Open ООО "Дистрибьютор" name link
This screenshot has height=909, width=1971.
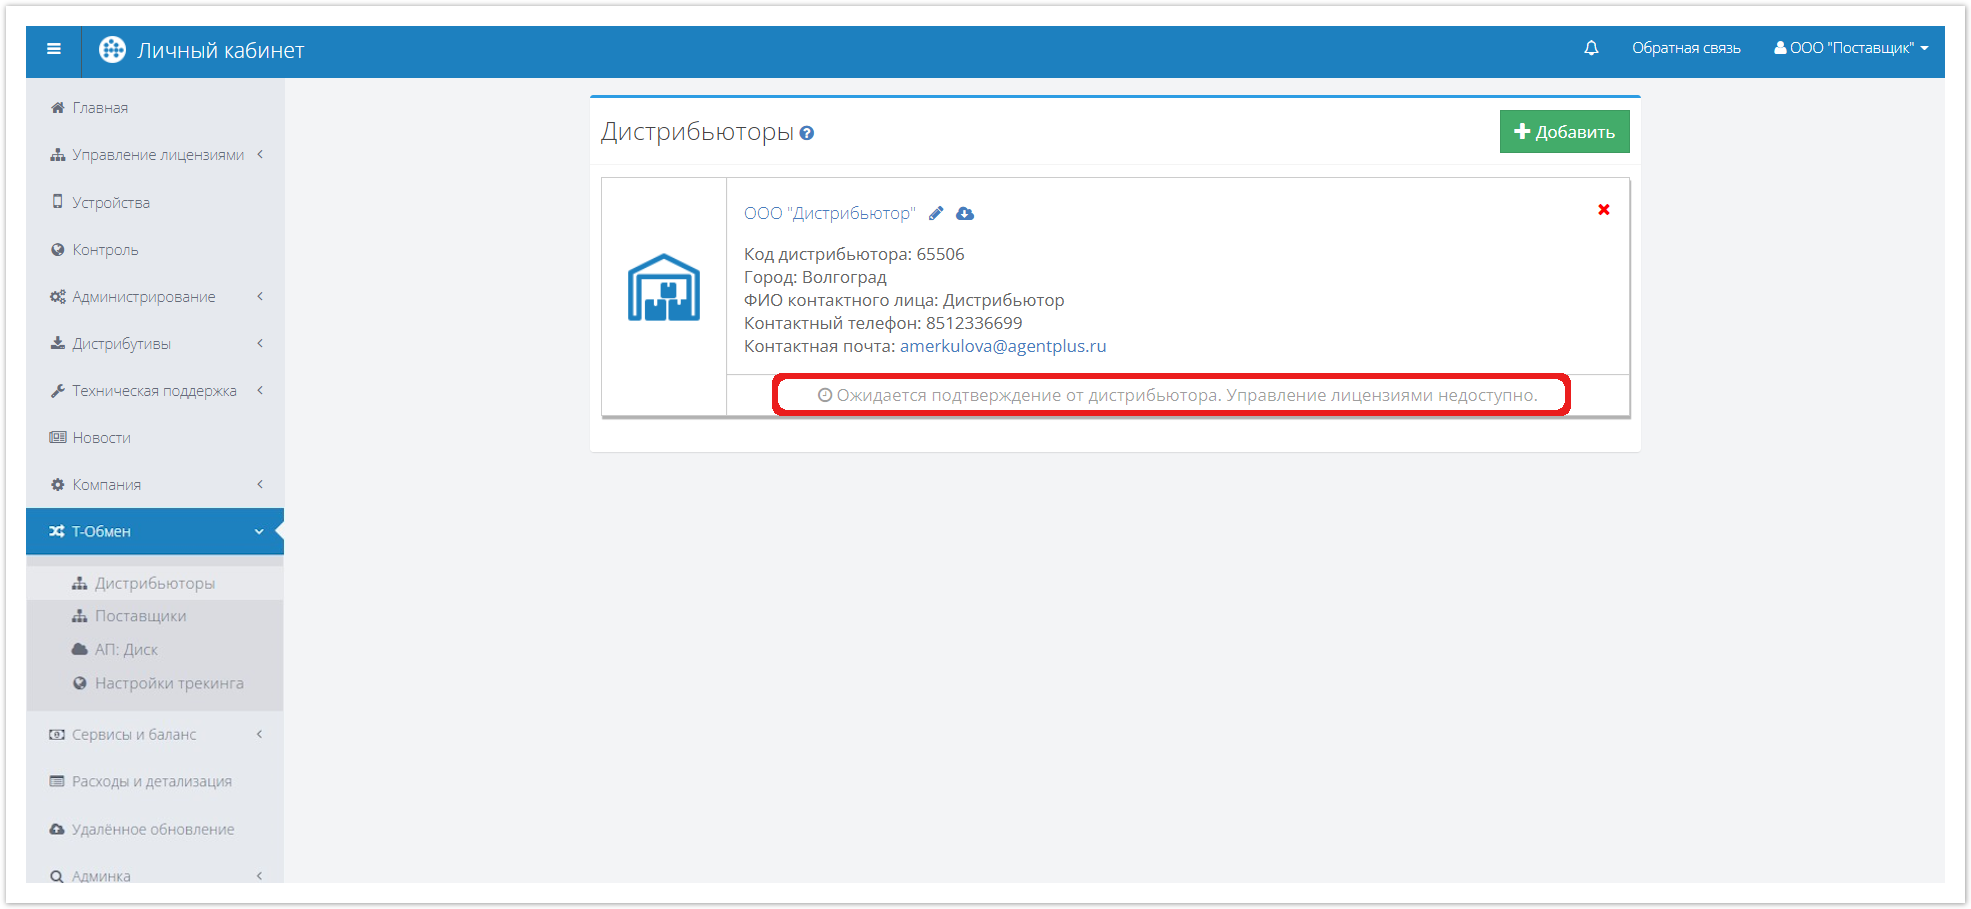tap(829, 213)
